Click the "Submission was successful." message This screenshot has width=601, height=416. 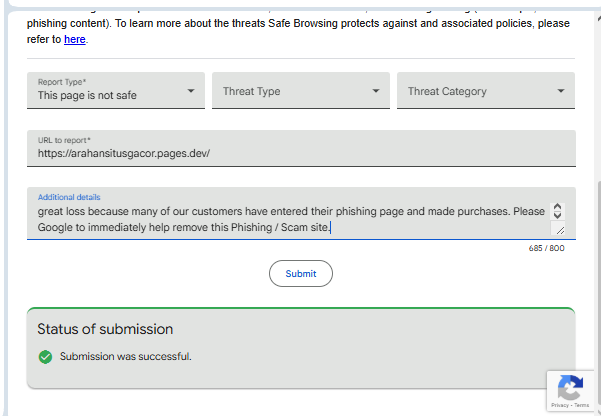pyautogui.click(x=125, y=357)
